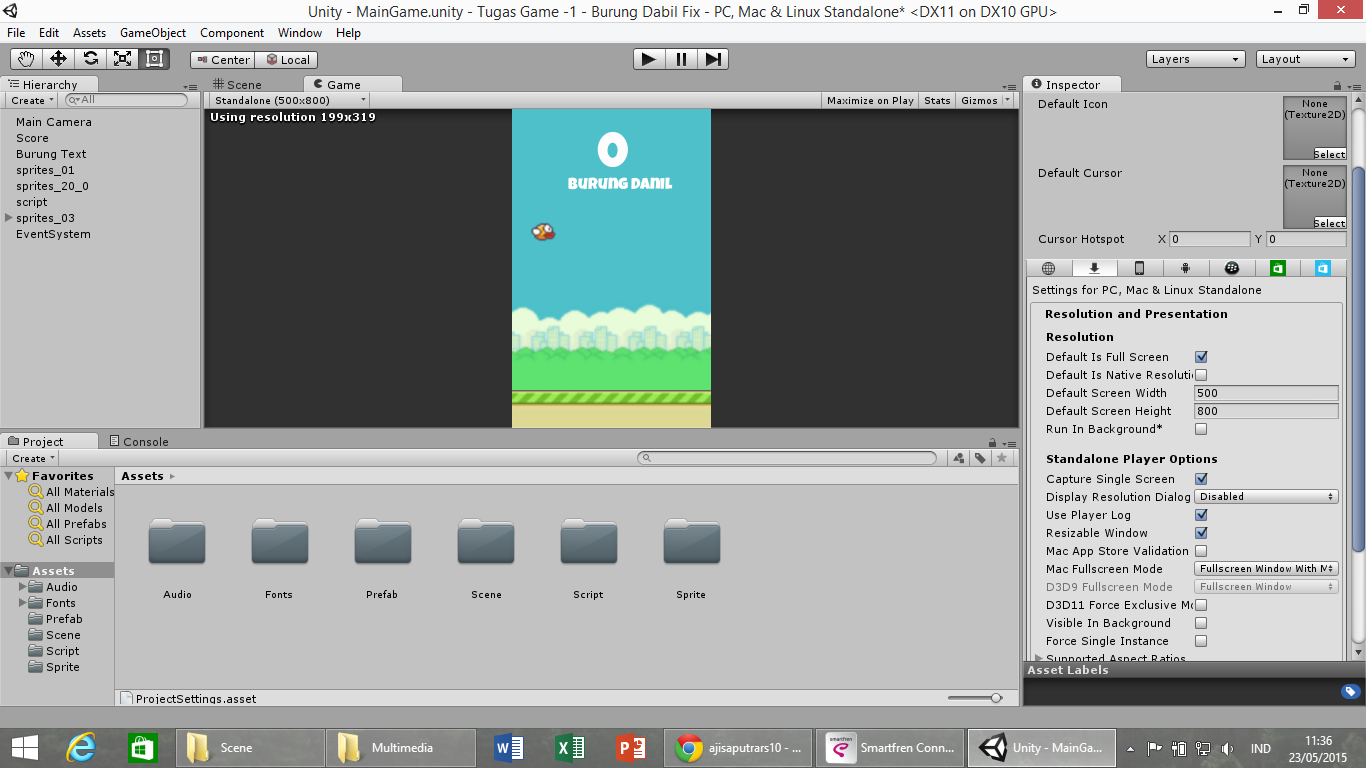Enable Default Is Native Resolution
This screenshot has width=1366, height=768.
point(1201,375)
